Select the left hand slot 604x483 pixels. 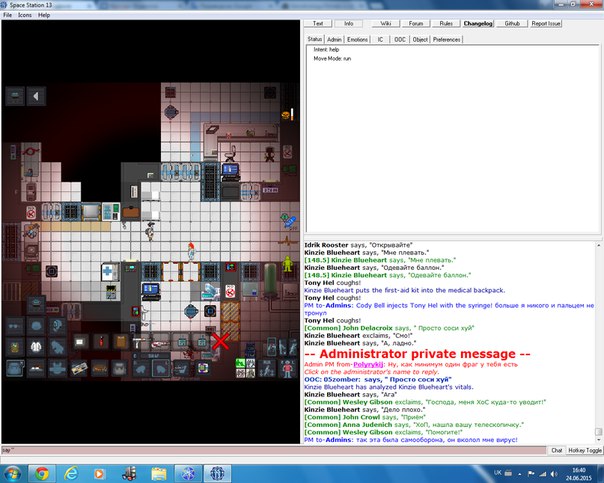pyautogui.click(x=140, y=369)
